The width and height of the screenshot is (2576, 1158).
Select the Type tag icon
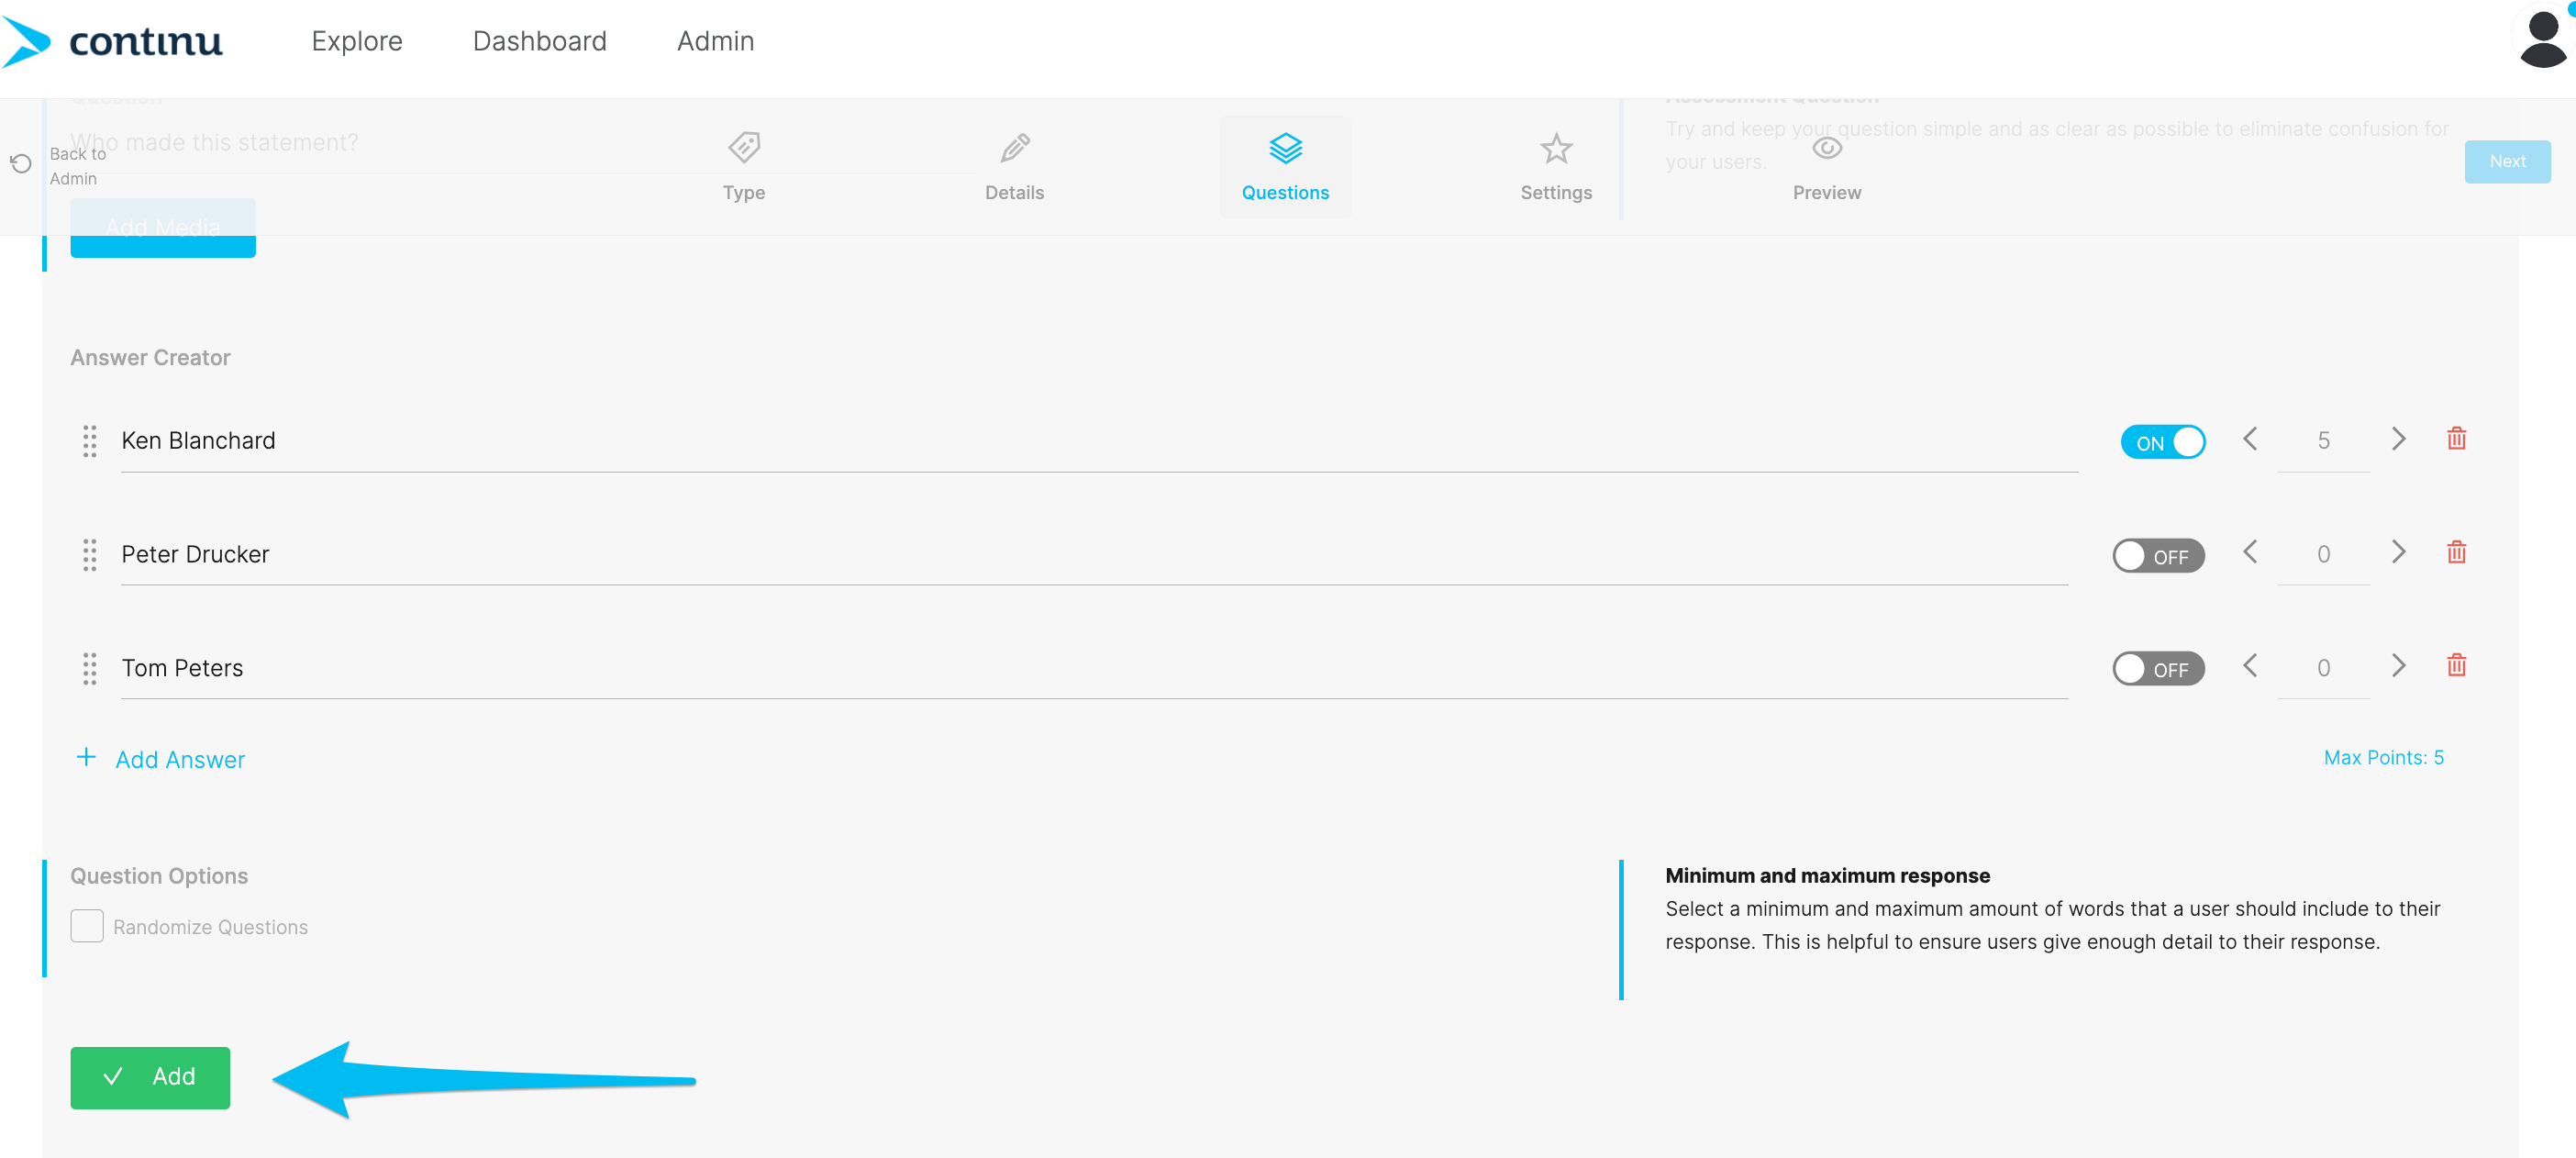[x=744, y=148]
